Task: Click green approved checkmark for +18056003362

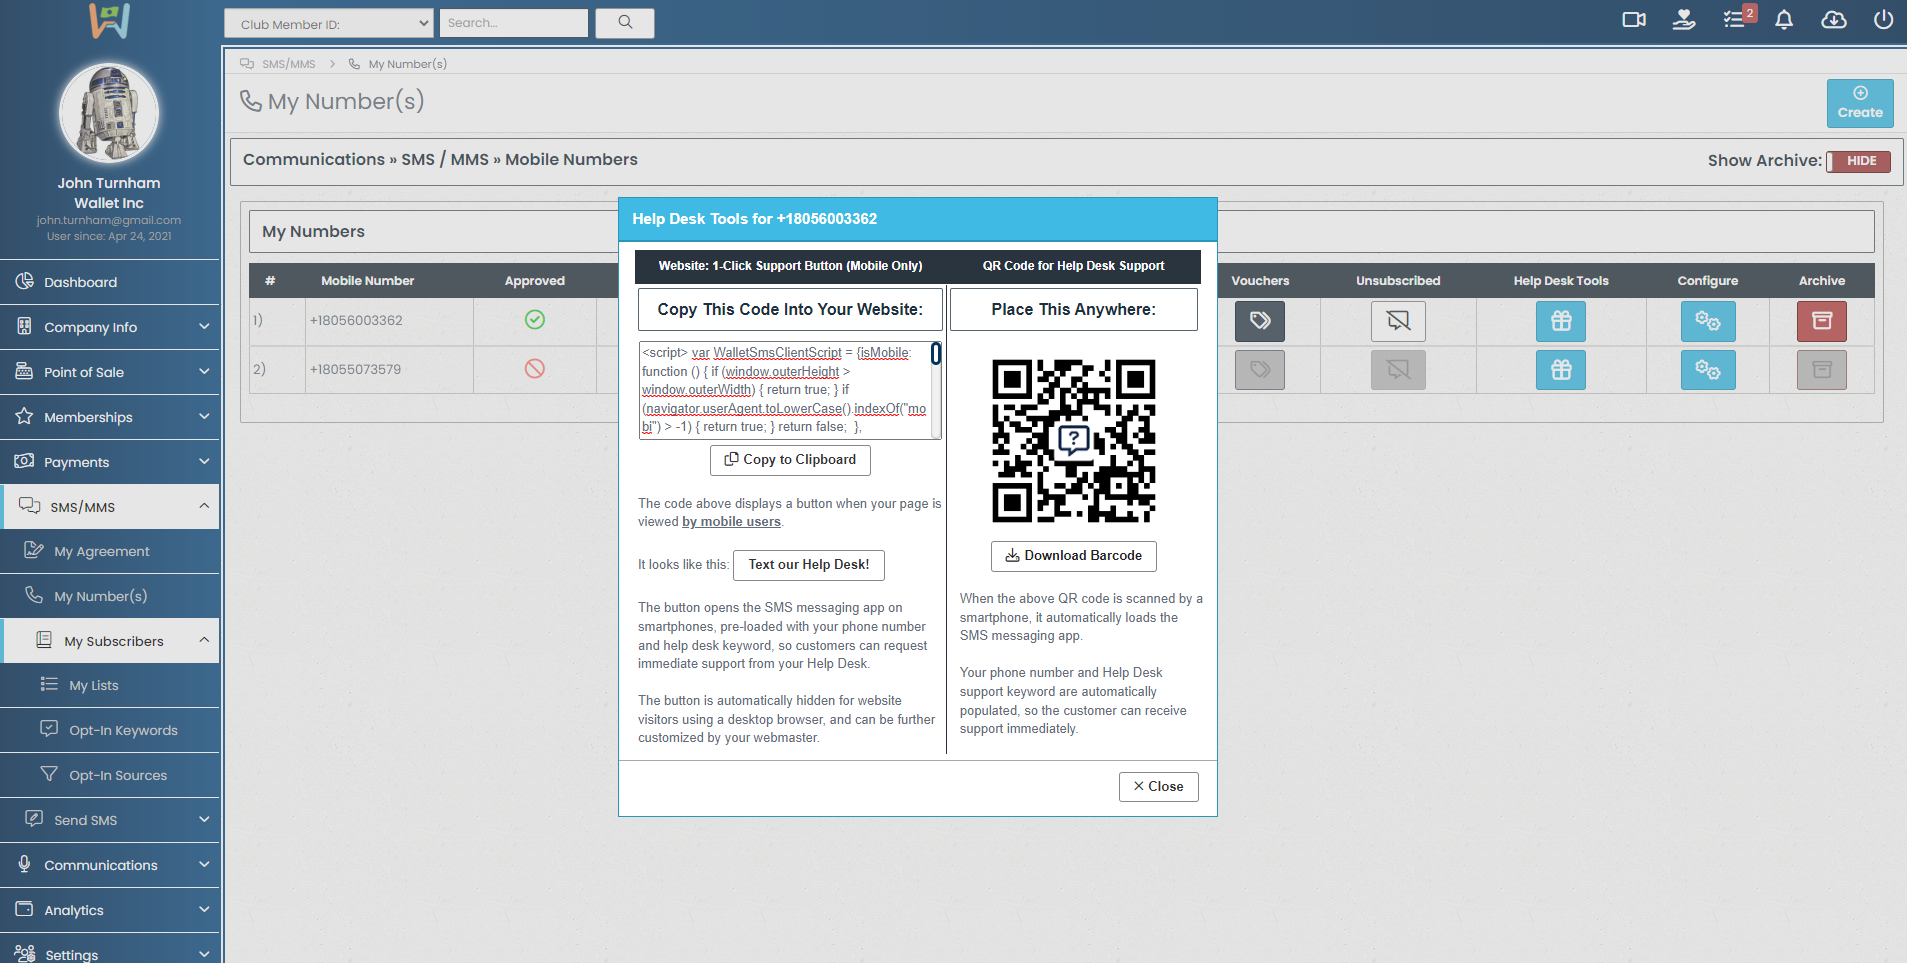Action: click(535, 320)
